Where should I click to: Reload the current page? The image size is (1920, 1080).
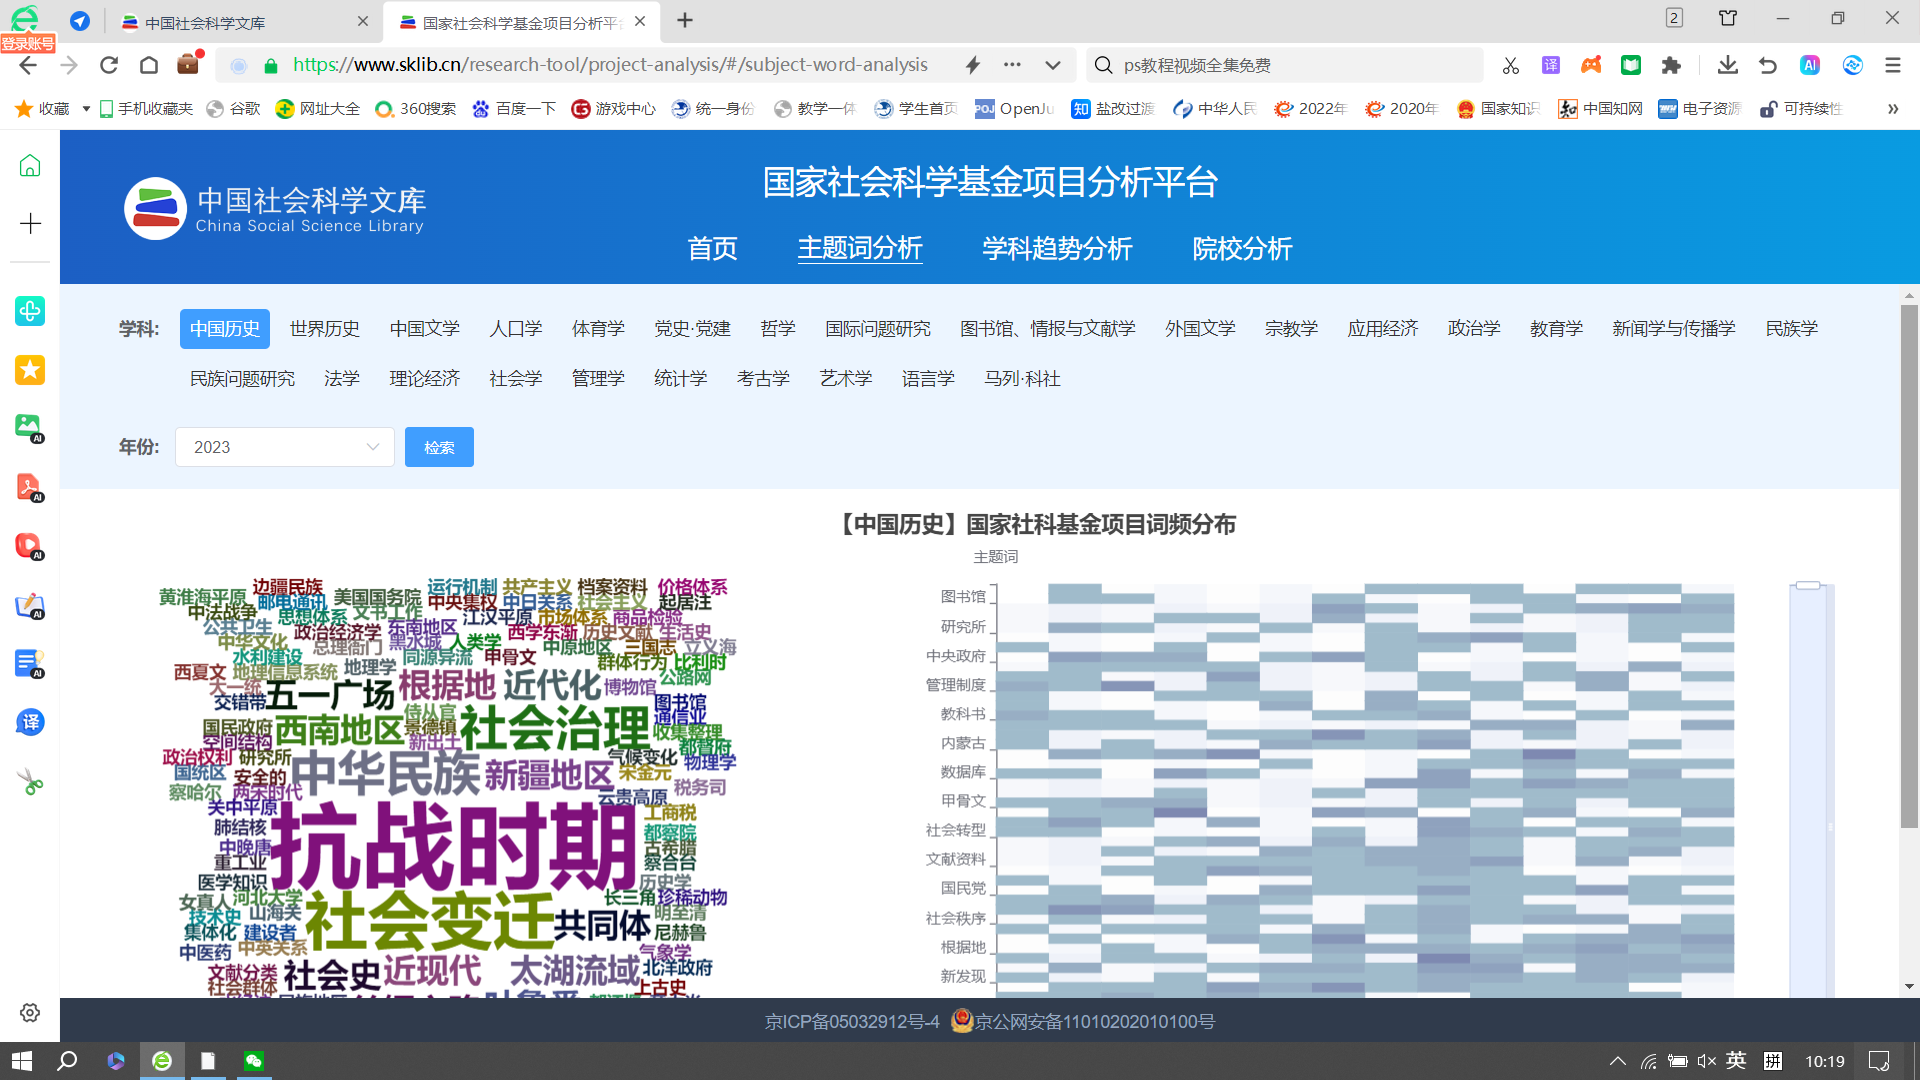point(109,66)
